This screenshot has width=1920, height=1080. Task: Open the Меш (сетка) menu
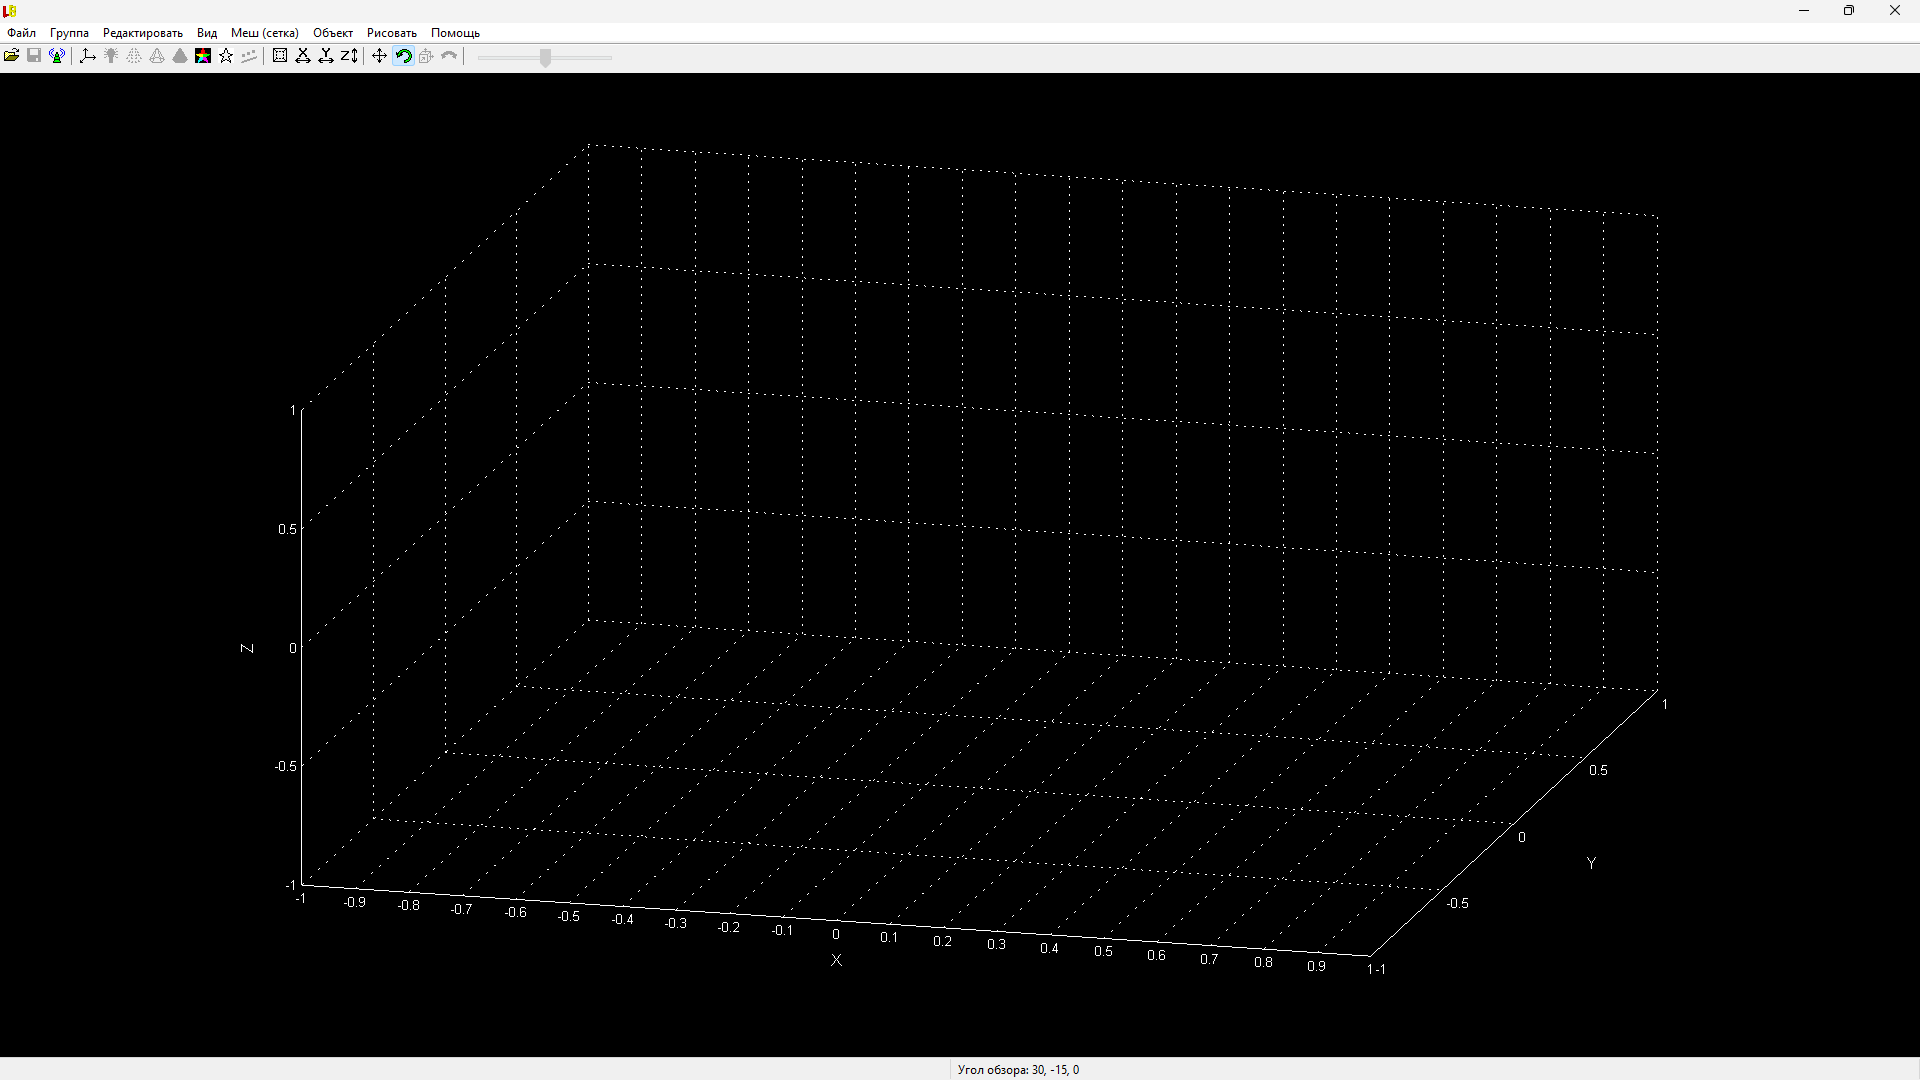coord(264,33)
